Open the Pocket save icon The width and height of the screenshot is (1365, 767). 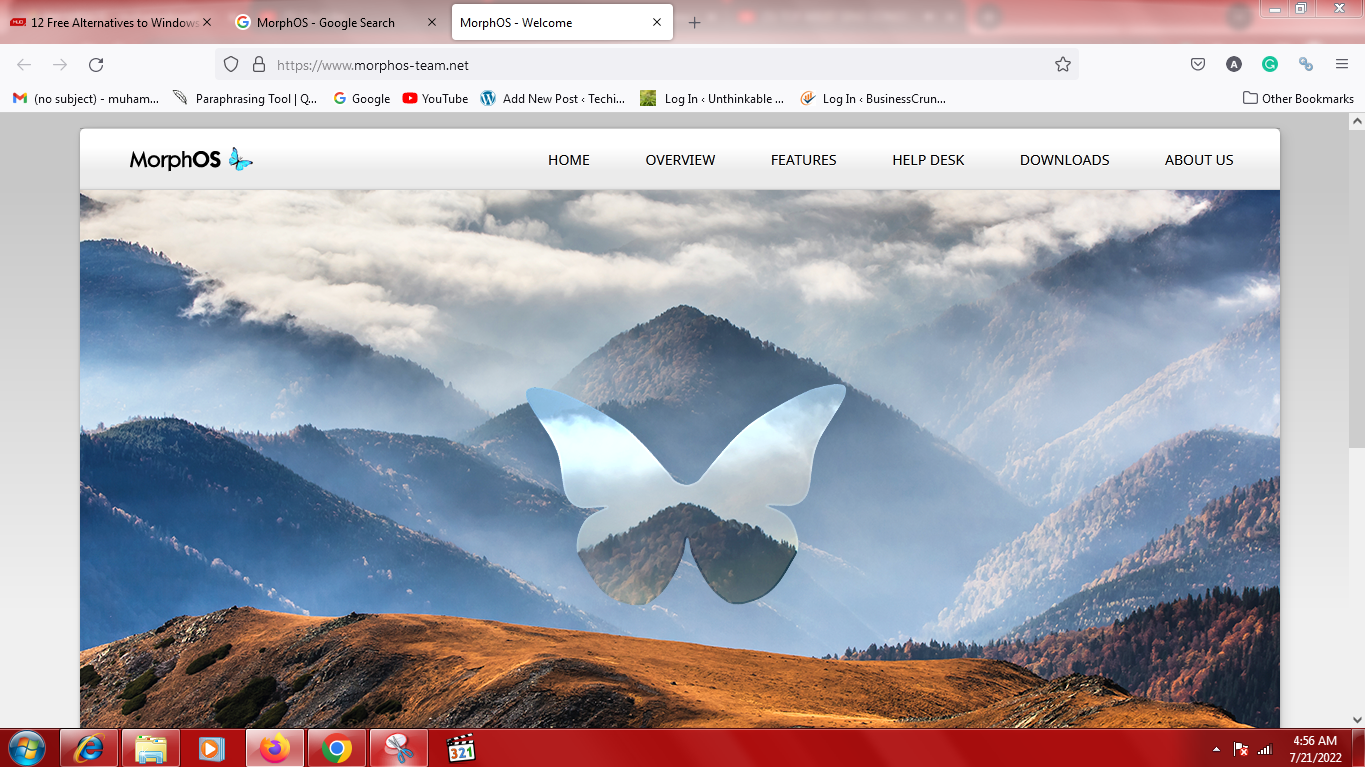coord(1198,64)
